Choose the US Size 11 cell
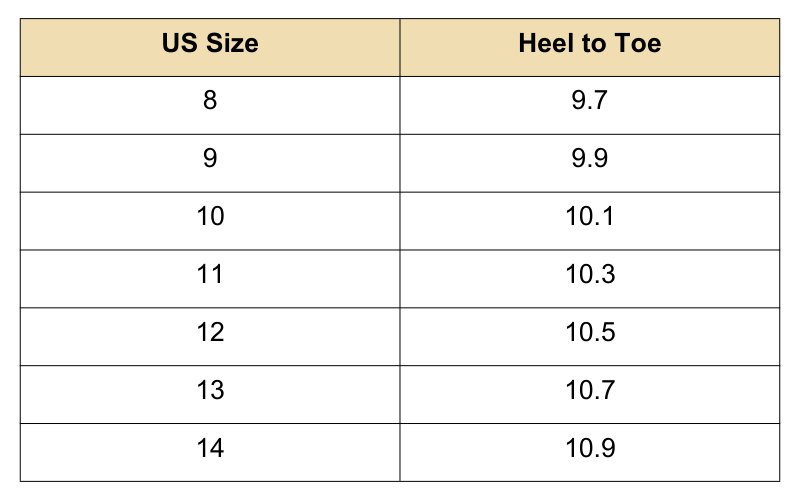The height and width of the screenshot is (500, 800). pyautogui.click(x=210, y=275)
